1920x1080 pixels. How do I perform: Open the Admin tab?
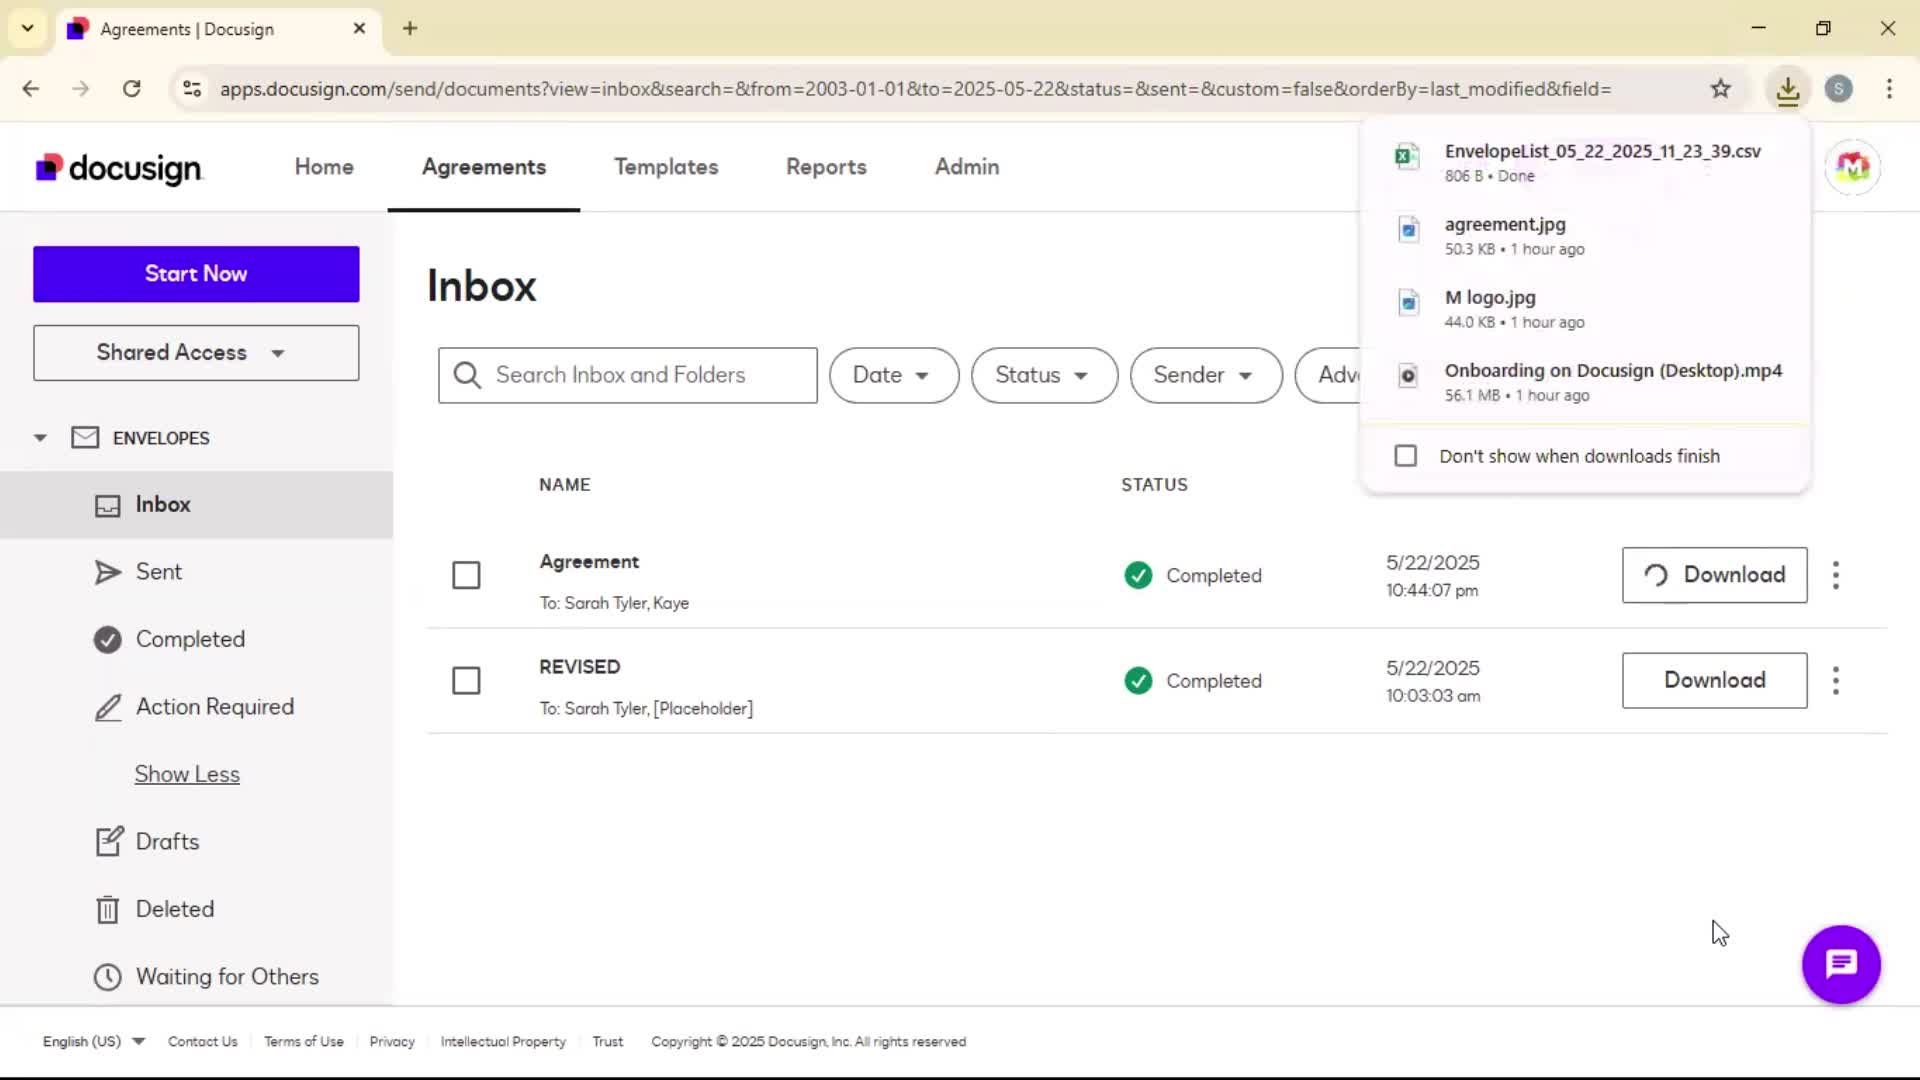point(967,167)
